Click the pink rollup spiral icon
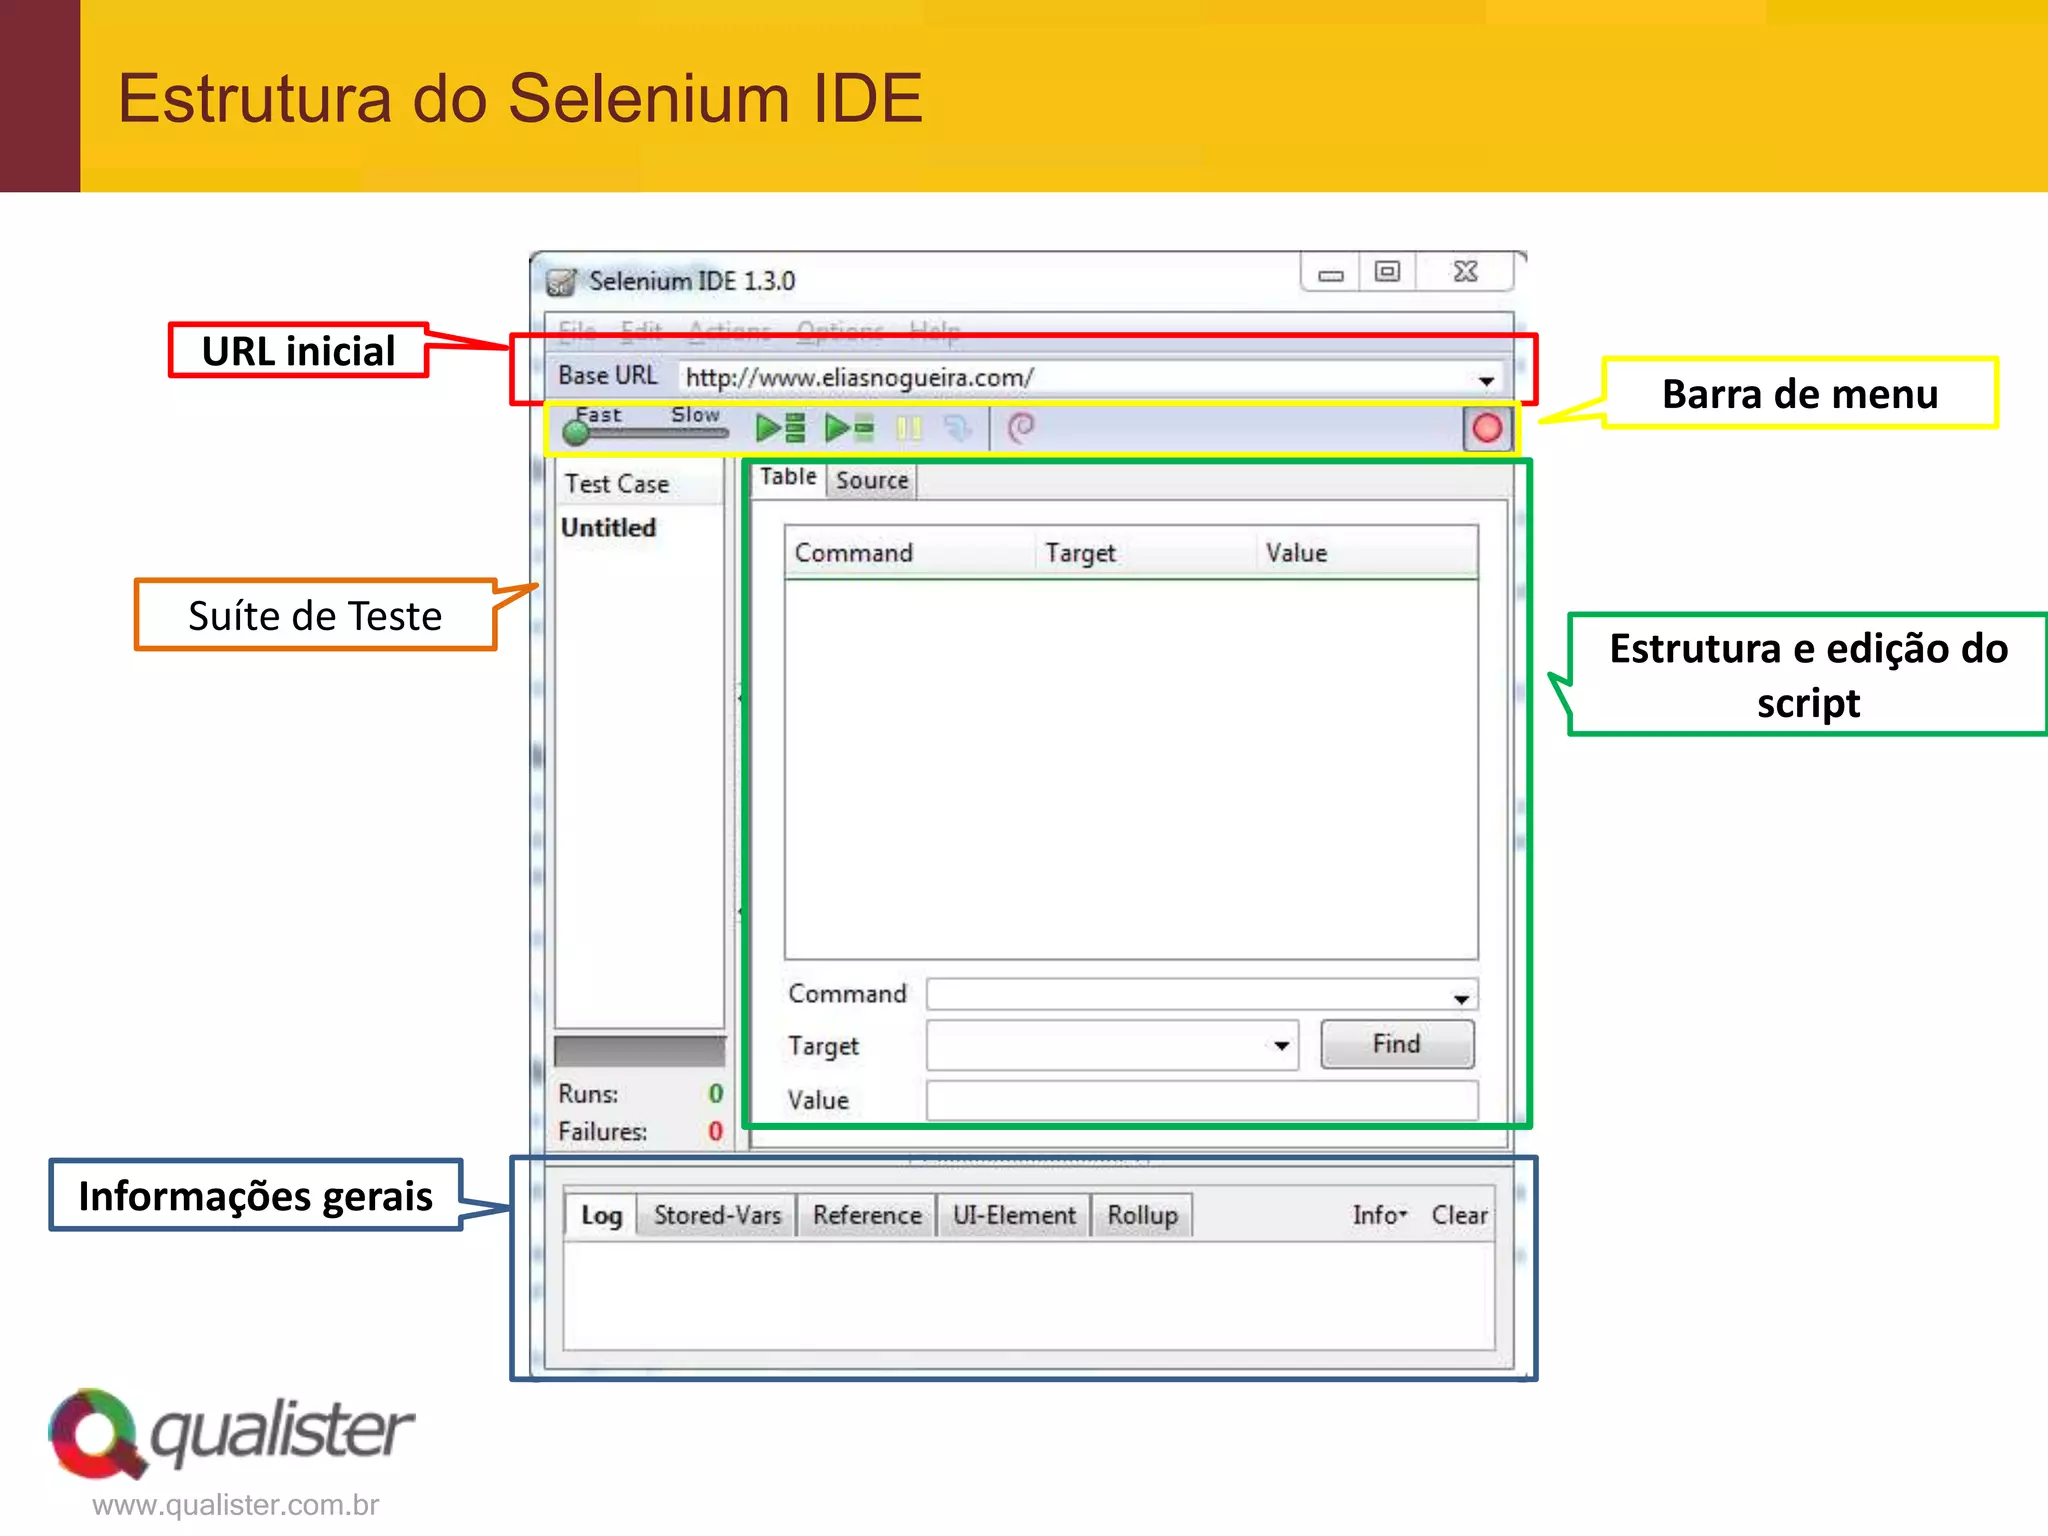Image resolution: width=2048 pixels, height=1536 pixels. pyautogui.click(x=1021, y=428)
